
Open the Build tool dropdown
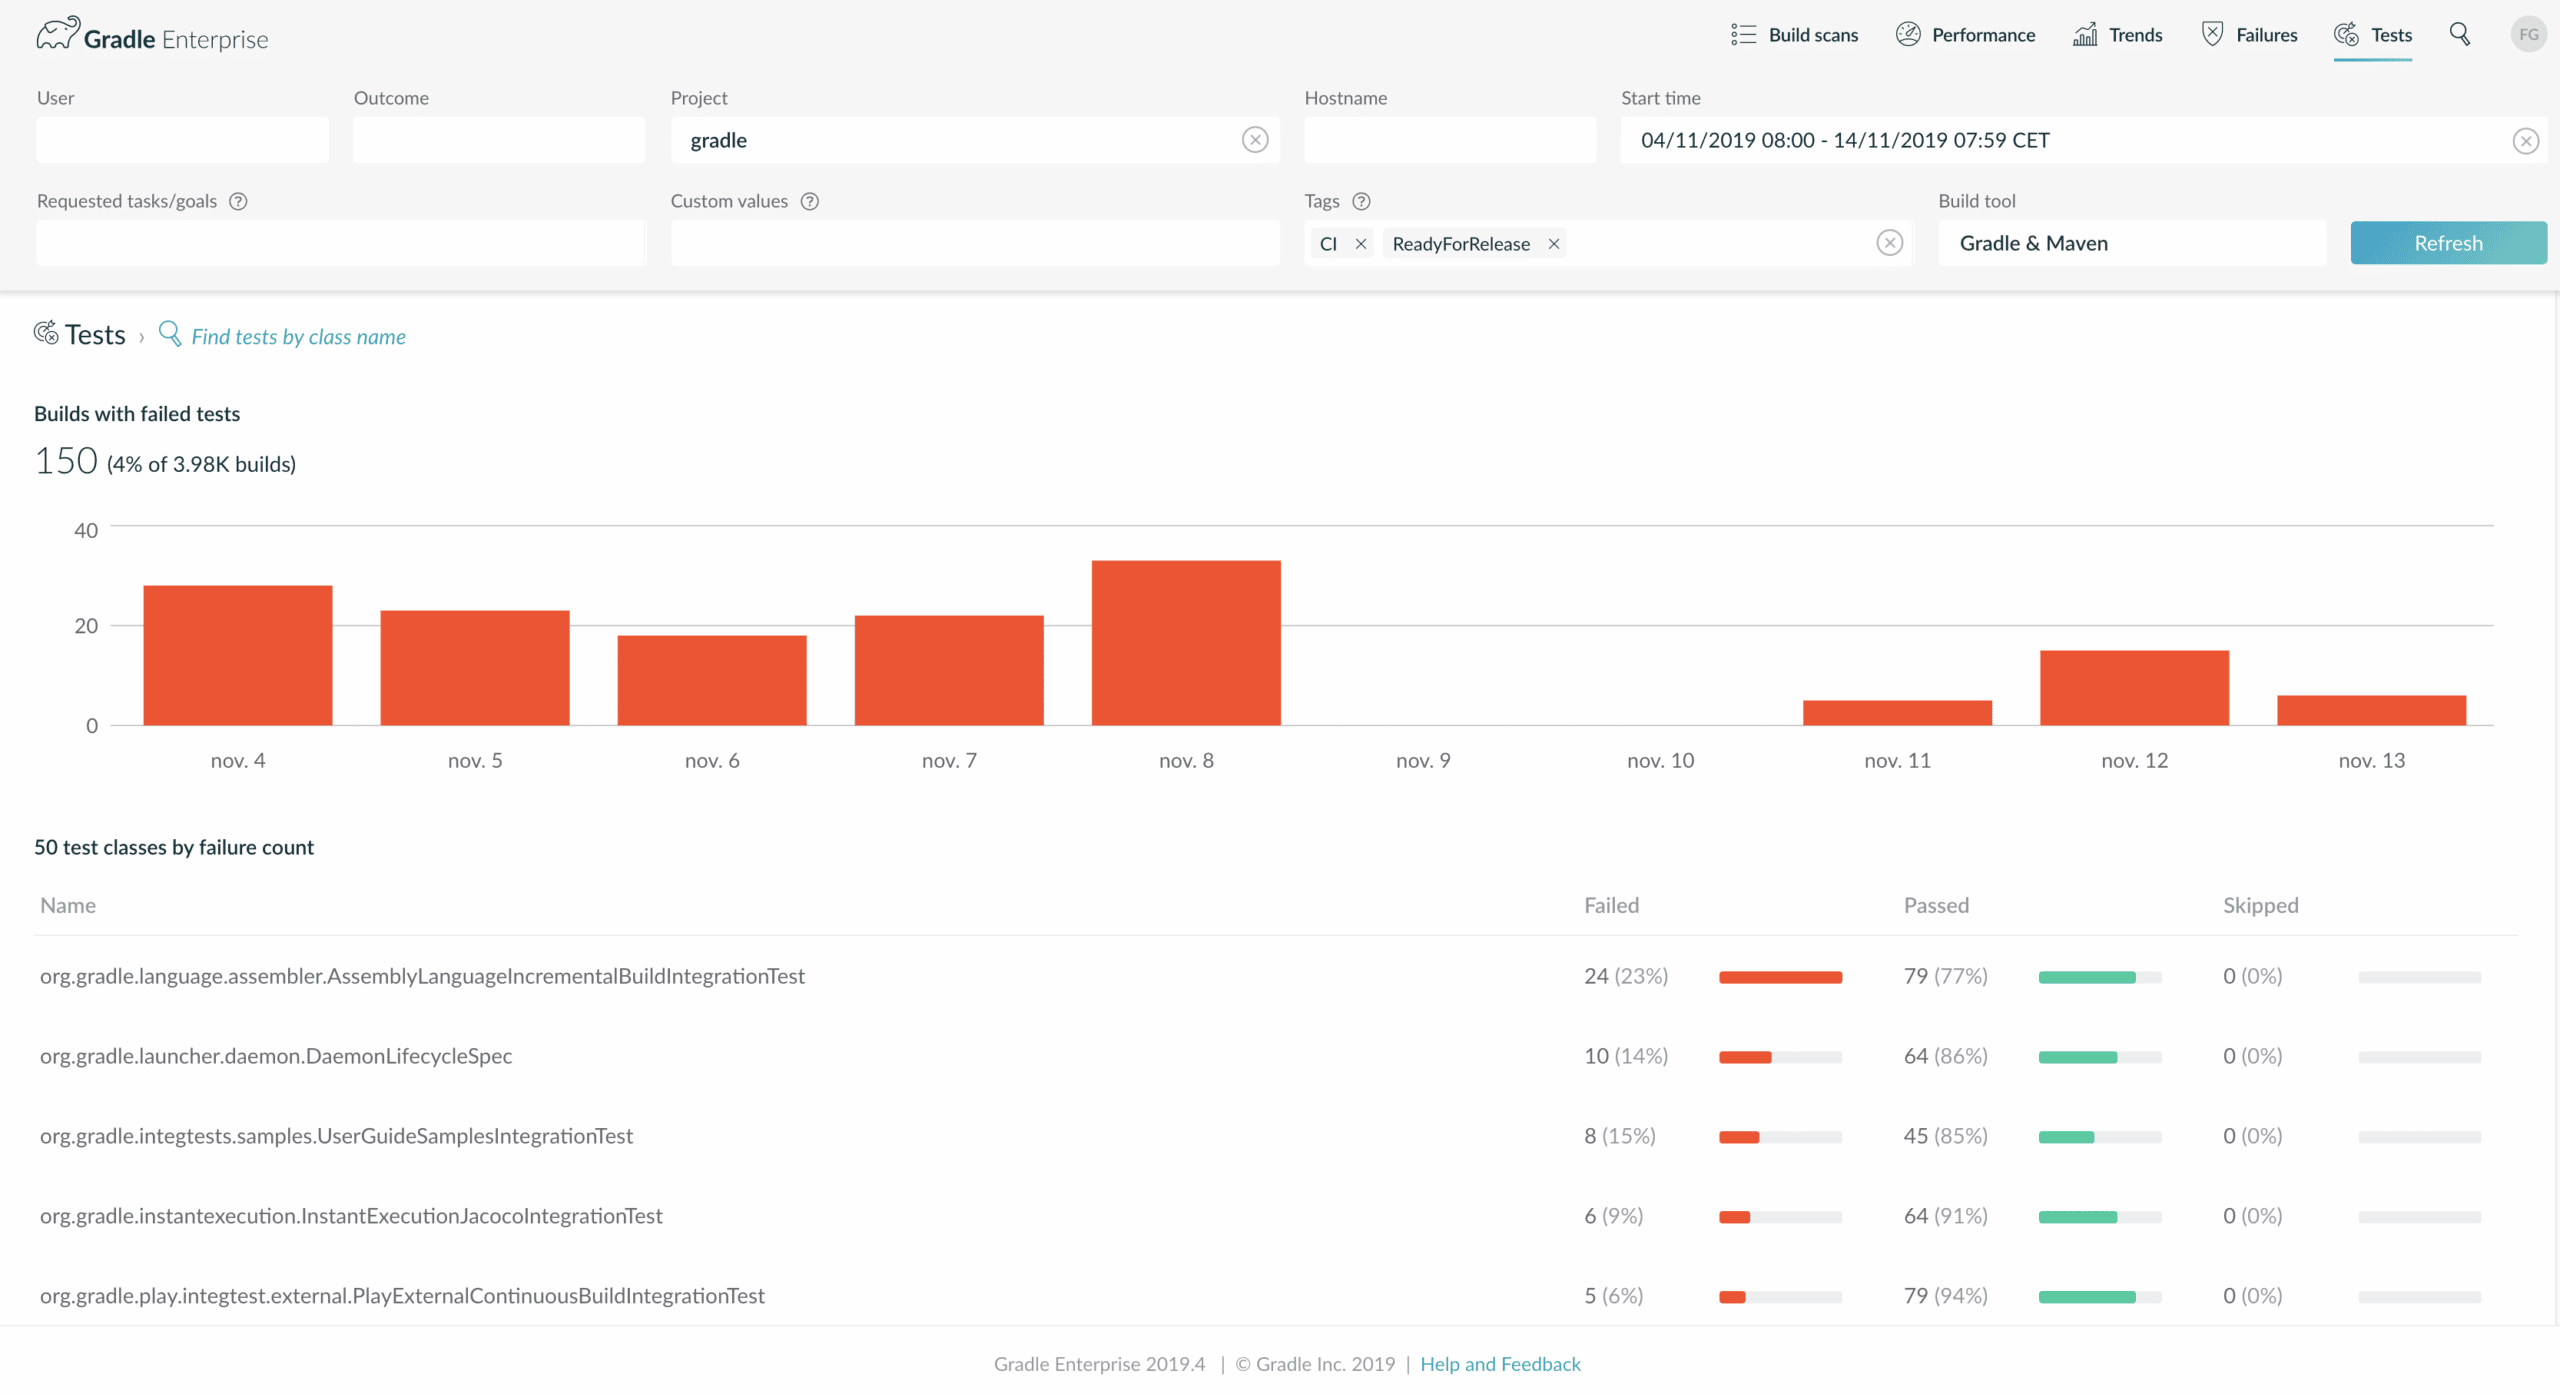click(2132, 243)
